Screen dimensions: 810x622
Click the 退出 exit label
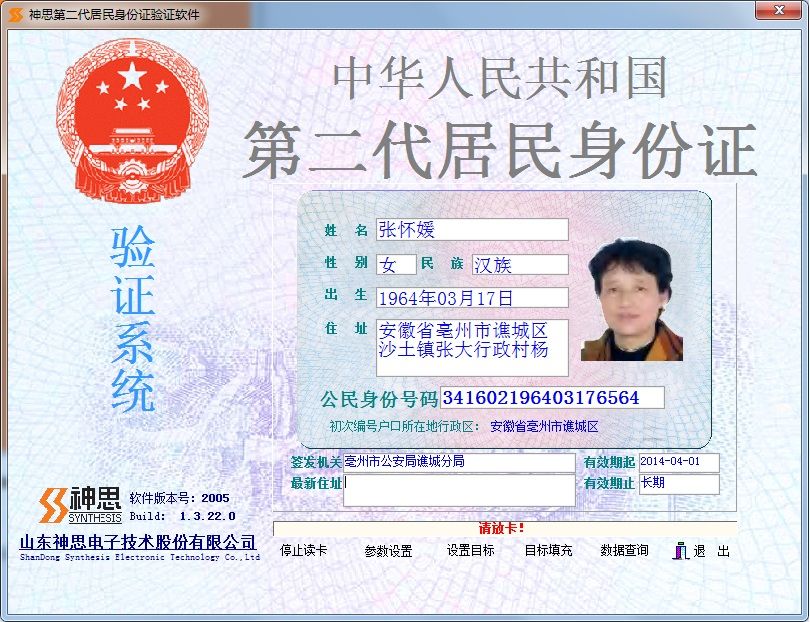click(x=711, y=551)
